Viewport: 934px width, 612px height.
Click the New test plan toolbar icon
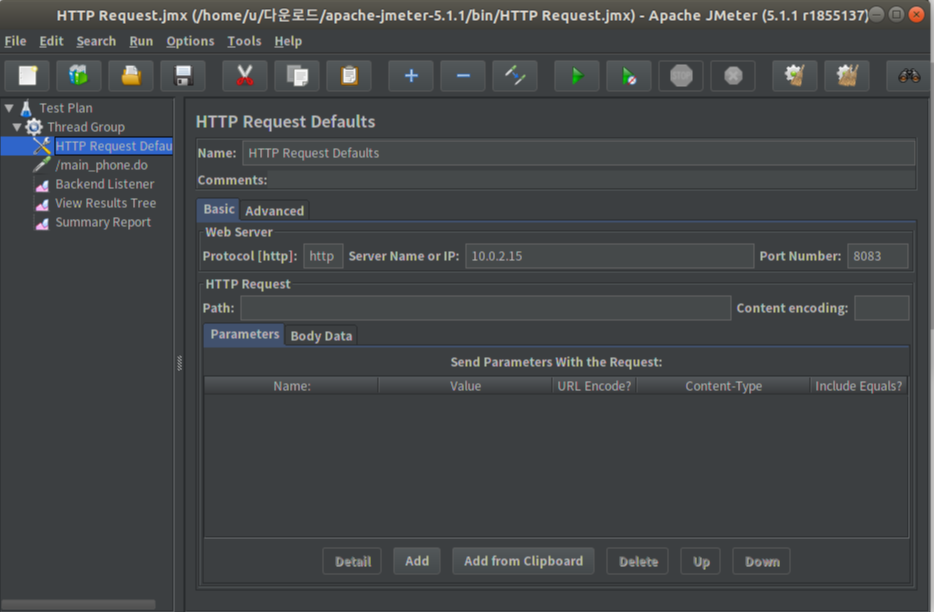click(x=27, y=76)
